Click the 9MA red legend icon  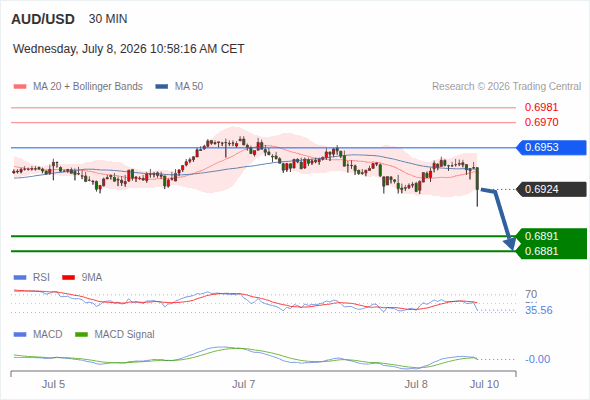[68, 278]
